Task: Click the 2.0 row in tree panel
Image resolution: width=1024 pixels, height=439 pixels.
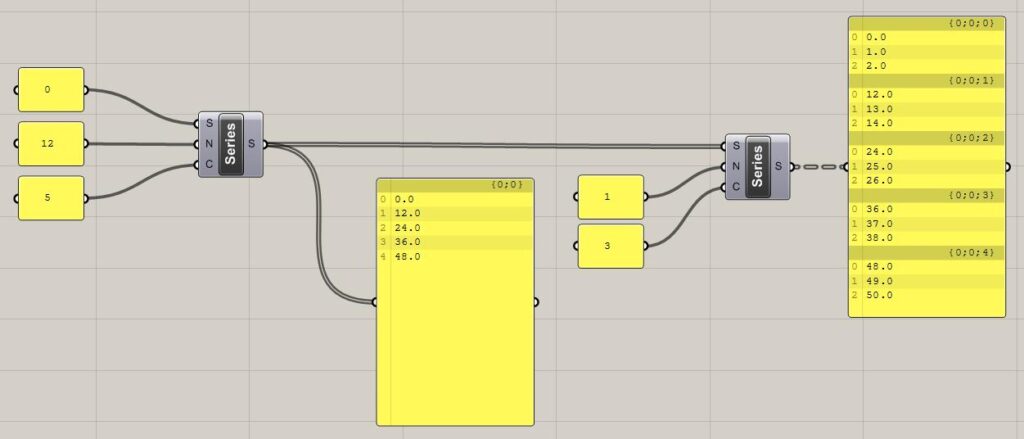Action: (x=927, y=66)
